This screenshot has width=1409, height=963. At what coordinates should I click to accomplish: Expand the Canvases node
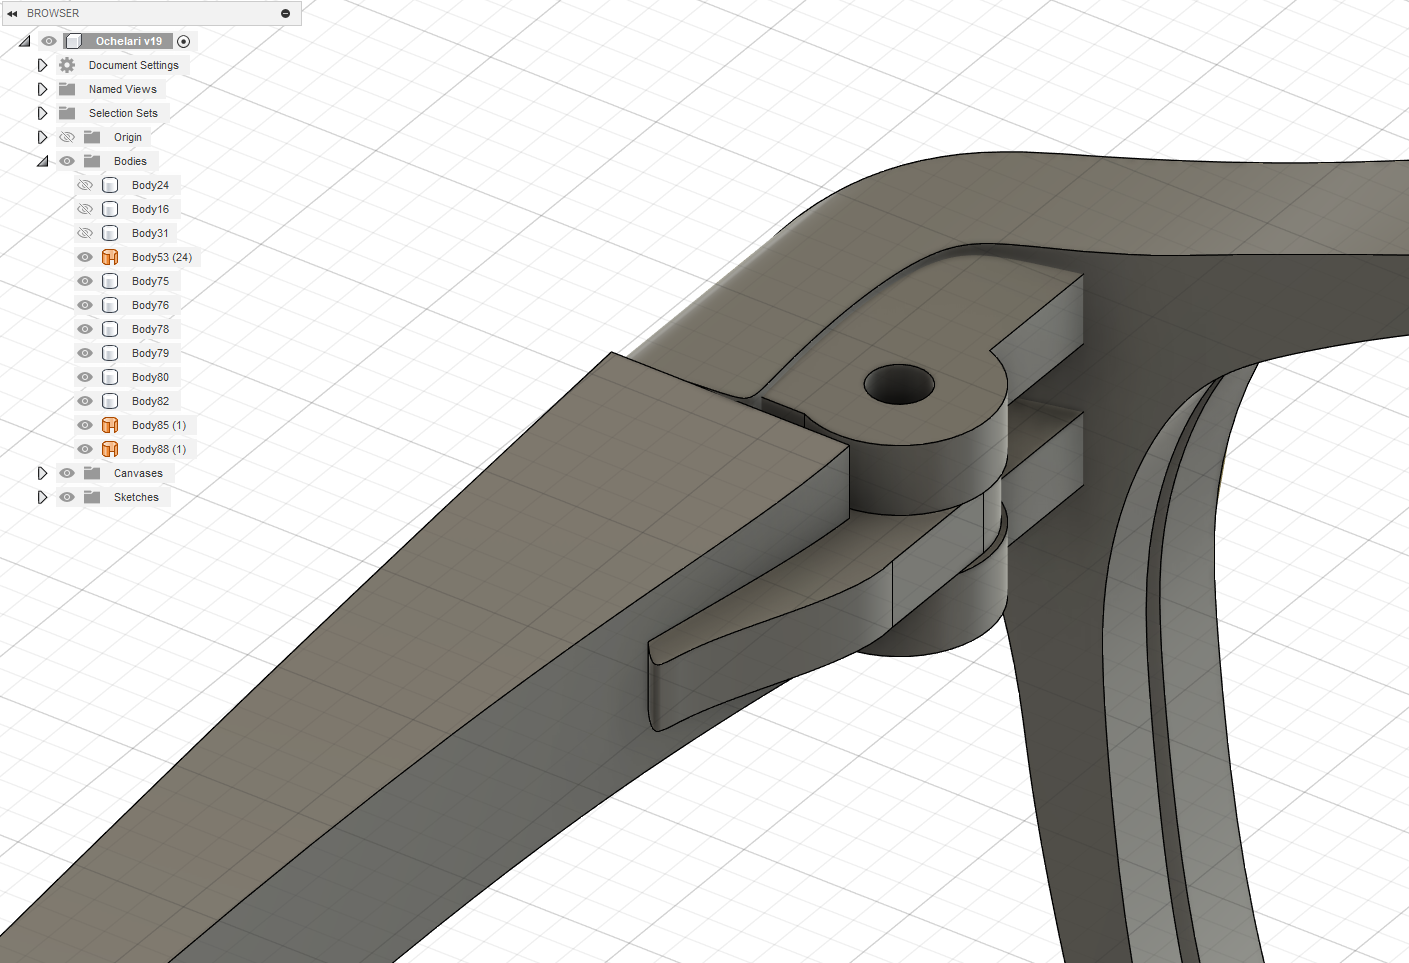click(42, 473)
